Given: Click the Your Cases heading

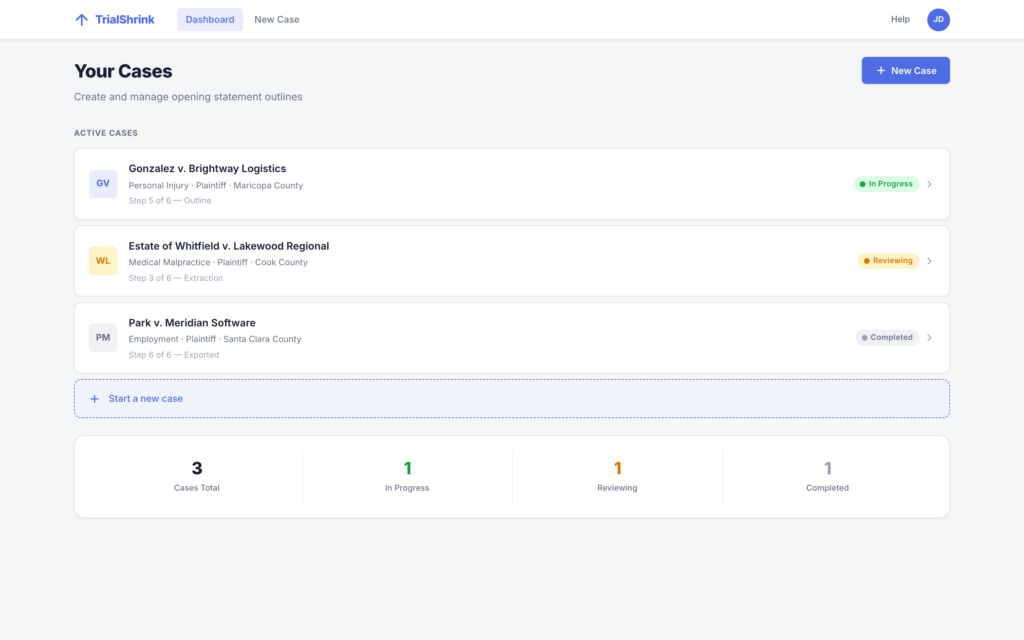Looking at the screenshot, I should pos(123,71).
